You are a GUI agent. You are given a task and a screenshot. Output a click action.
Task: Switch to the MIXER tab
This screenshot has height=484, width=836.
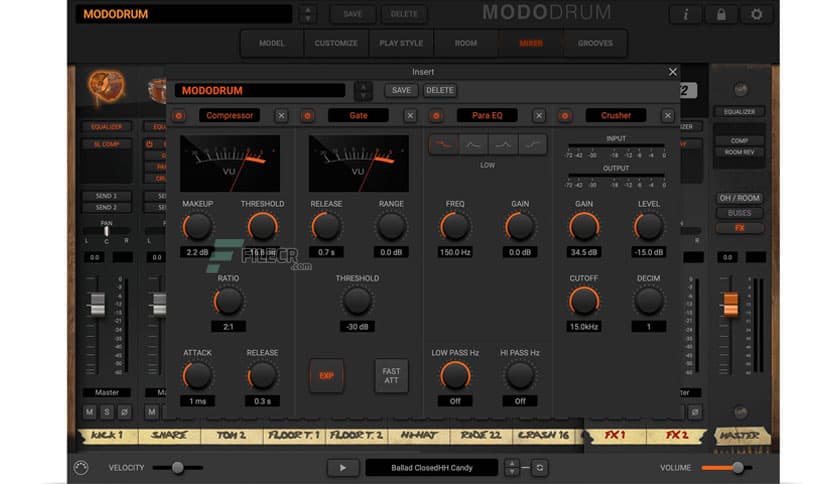pos(531,43)
